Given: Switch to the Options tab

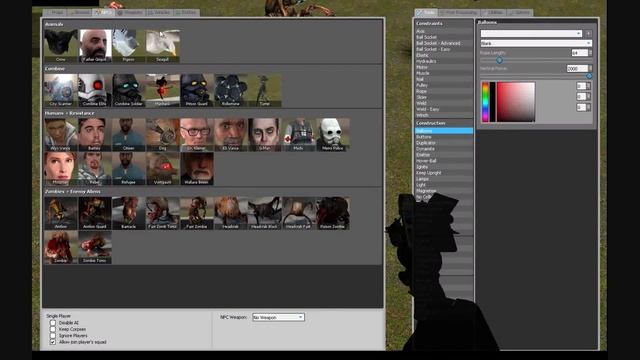Looking at the screenshot, I should click(521, 13).
